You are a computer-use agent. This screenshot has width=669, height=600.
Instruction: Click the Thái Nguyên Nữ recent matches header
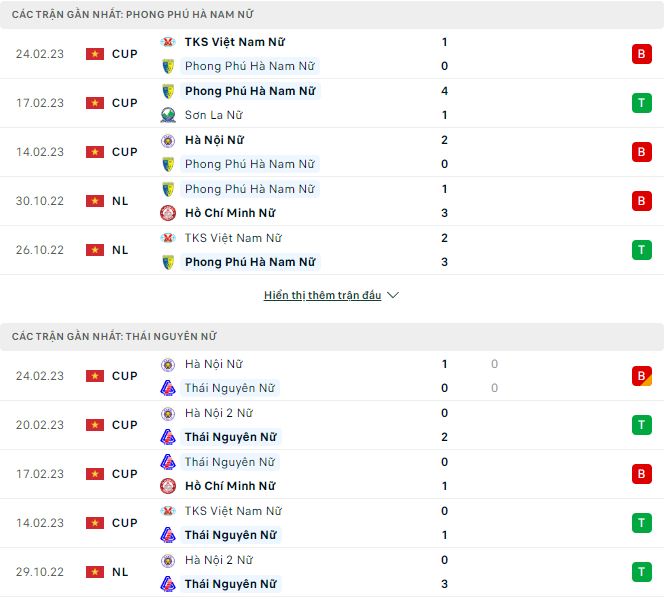(x=114, y=337)
